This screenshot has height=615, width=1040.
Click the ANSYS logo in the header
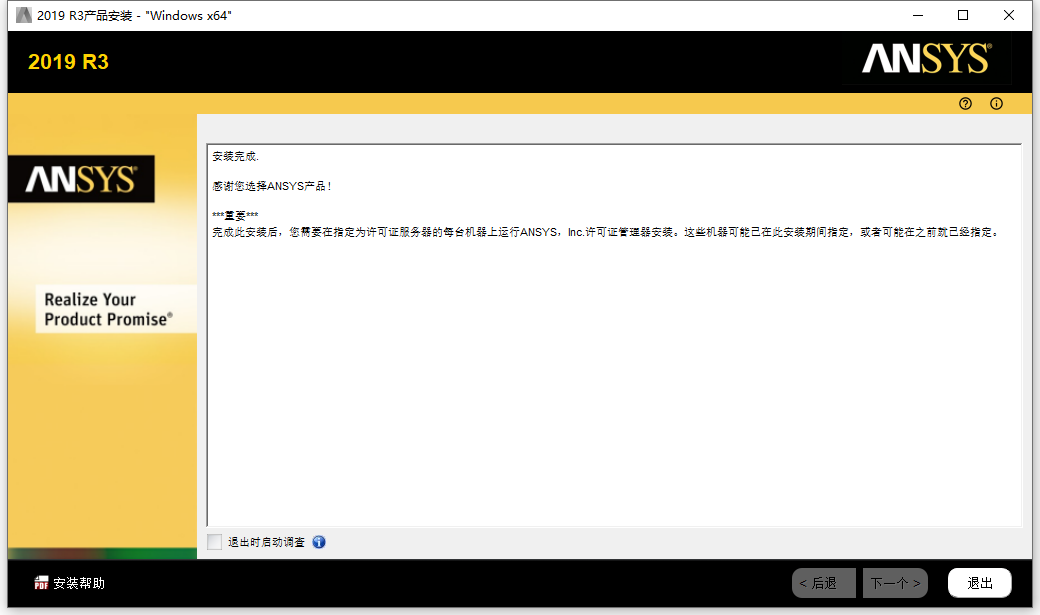927,58
